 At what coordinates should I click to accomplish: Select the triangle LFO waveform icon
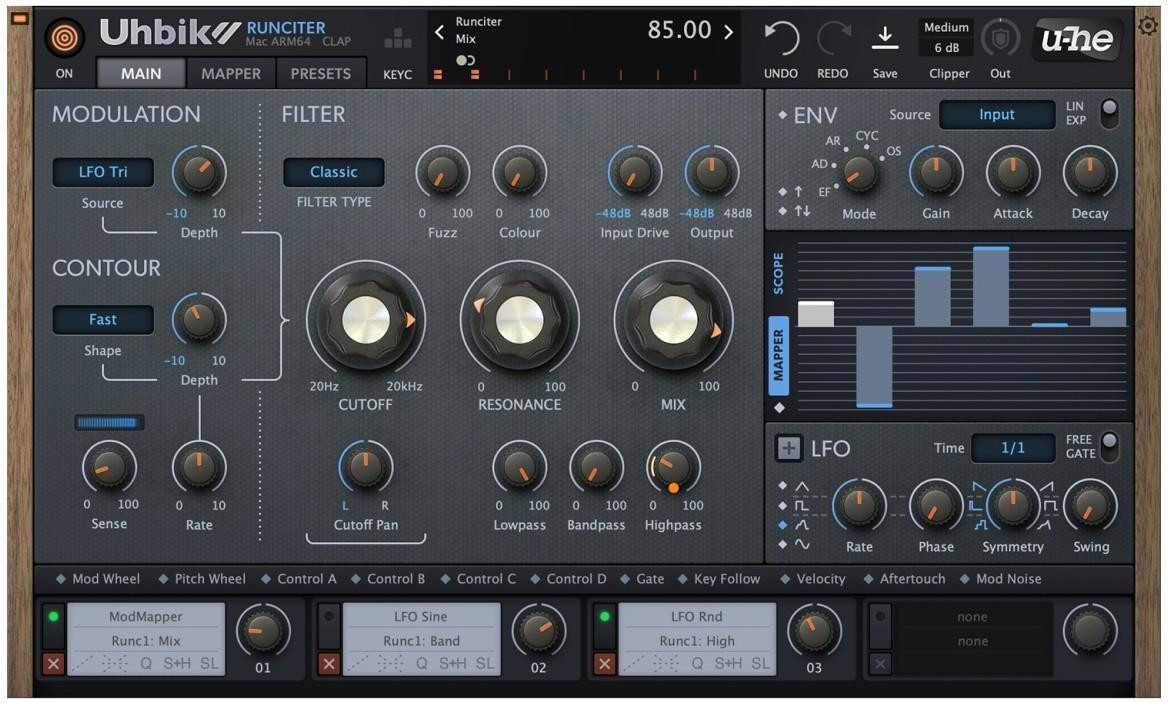coord(802,486)
